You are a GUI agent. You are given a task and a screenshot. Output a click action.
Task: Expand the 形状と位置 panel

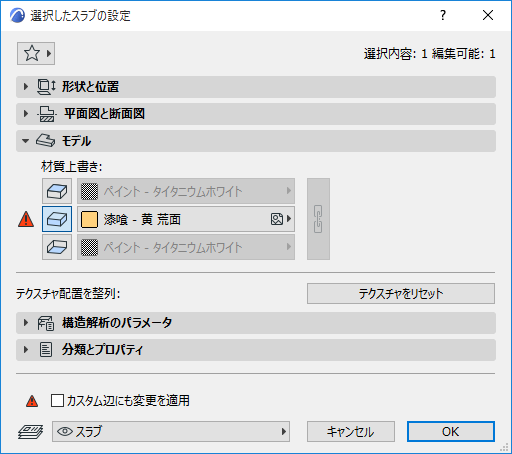(x=256, y=87)
